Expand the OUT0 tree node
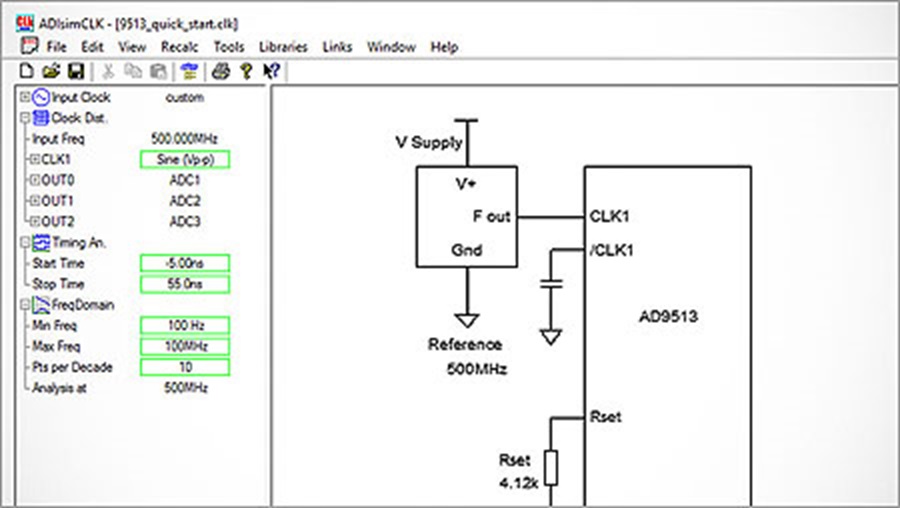 [34, 180]
